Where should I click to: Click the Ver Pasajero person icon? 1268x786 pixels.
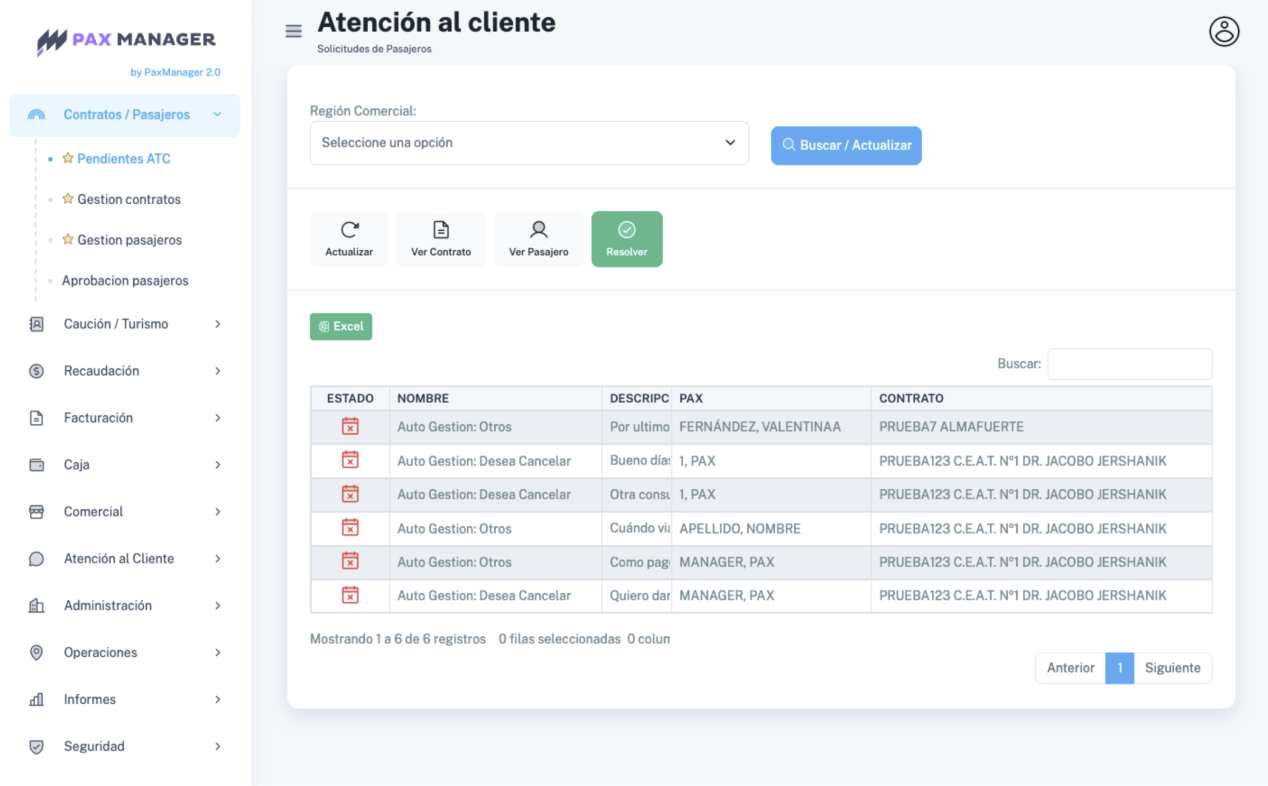[538, 230]
